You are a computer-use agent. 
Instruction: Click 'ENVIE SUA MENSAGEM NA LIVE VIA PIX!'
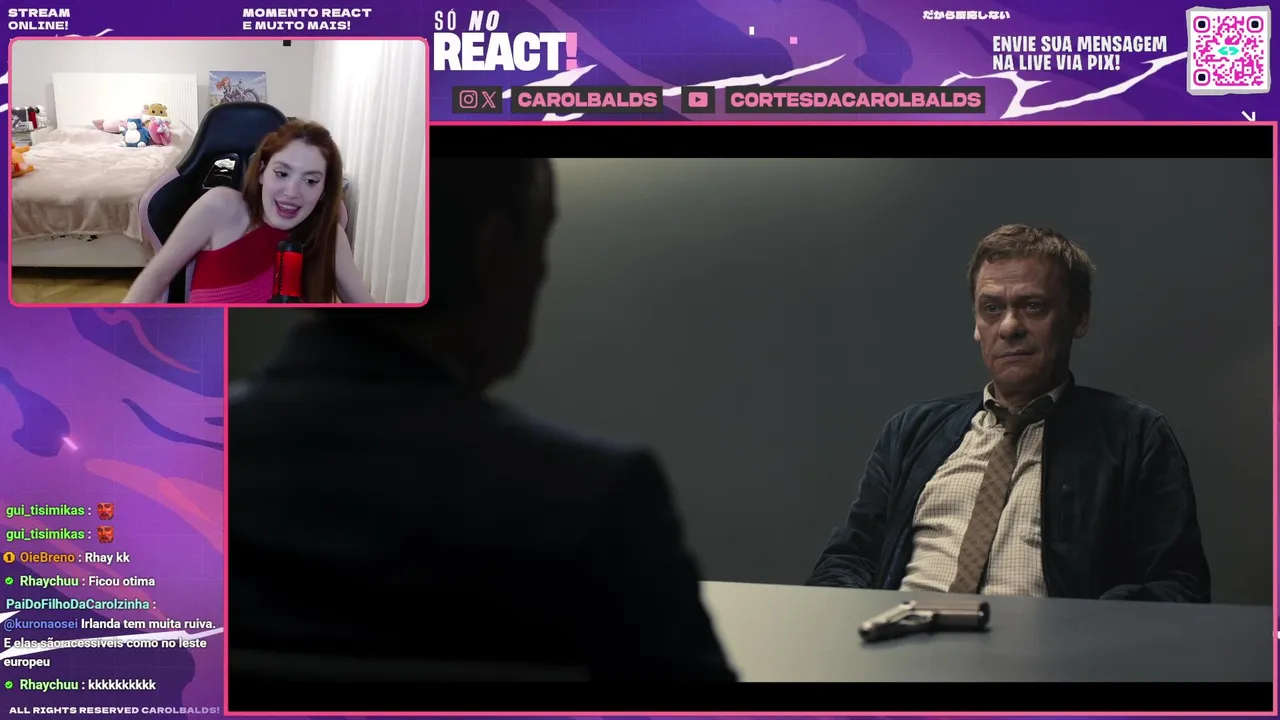click(1079, 53)
